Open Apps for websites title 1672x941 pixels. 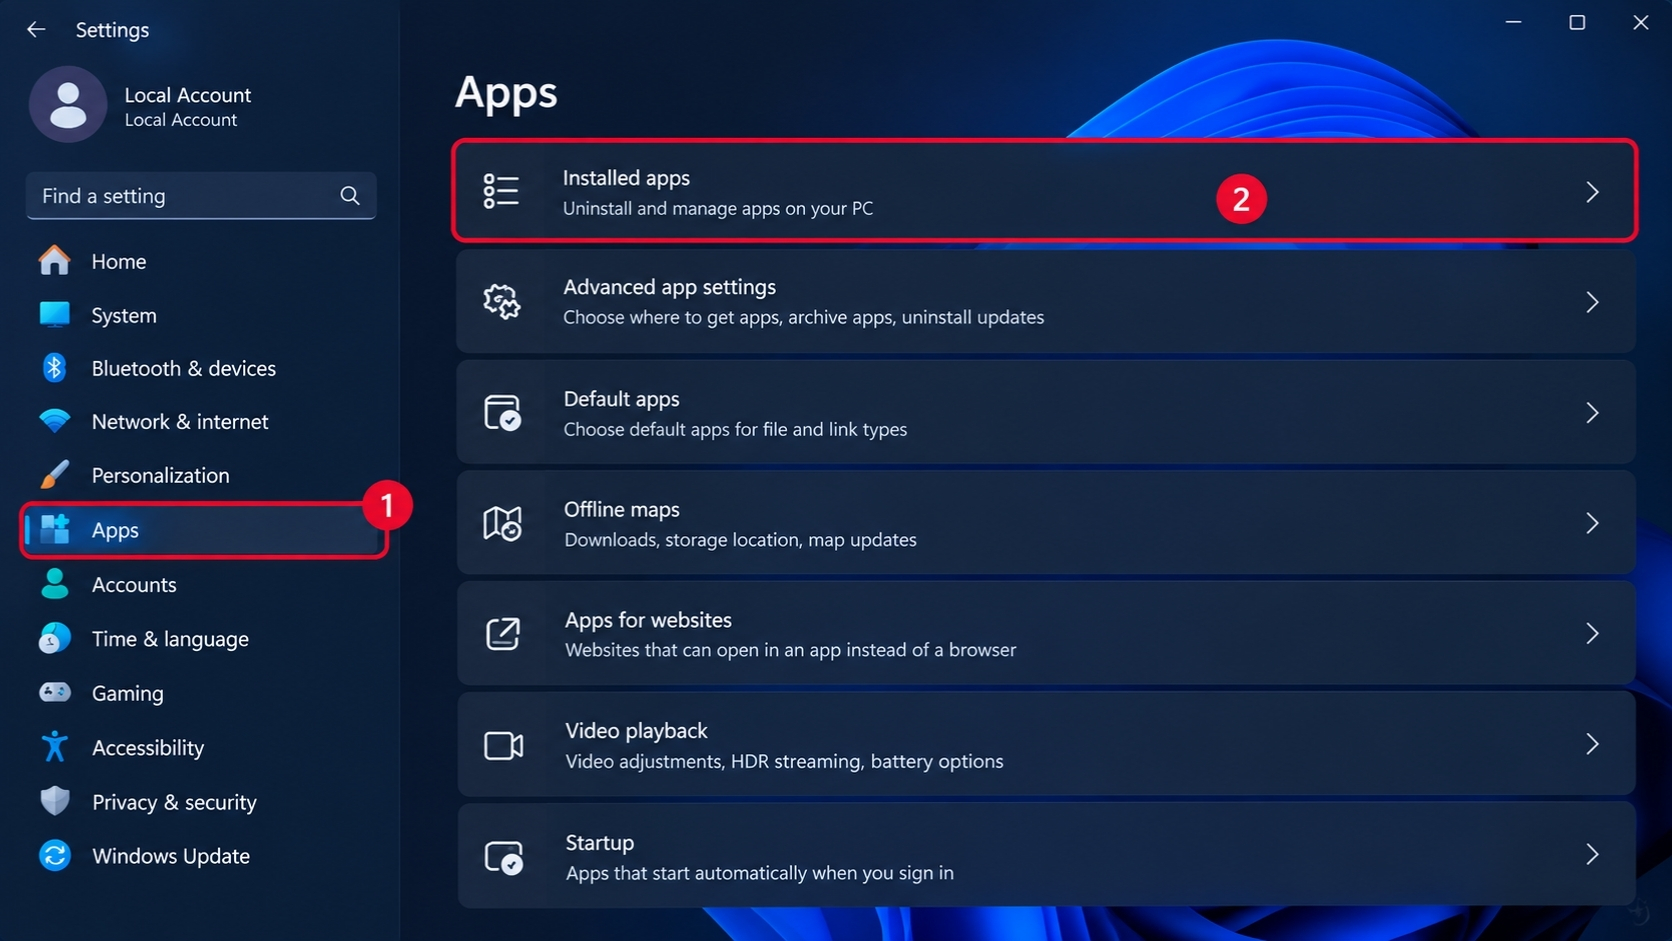648,620
